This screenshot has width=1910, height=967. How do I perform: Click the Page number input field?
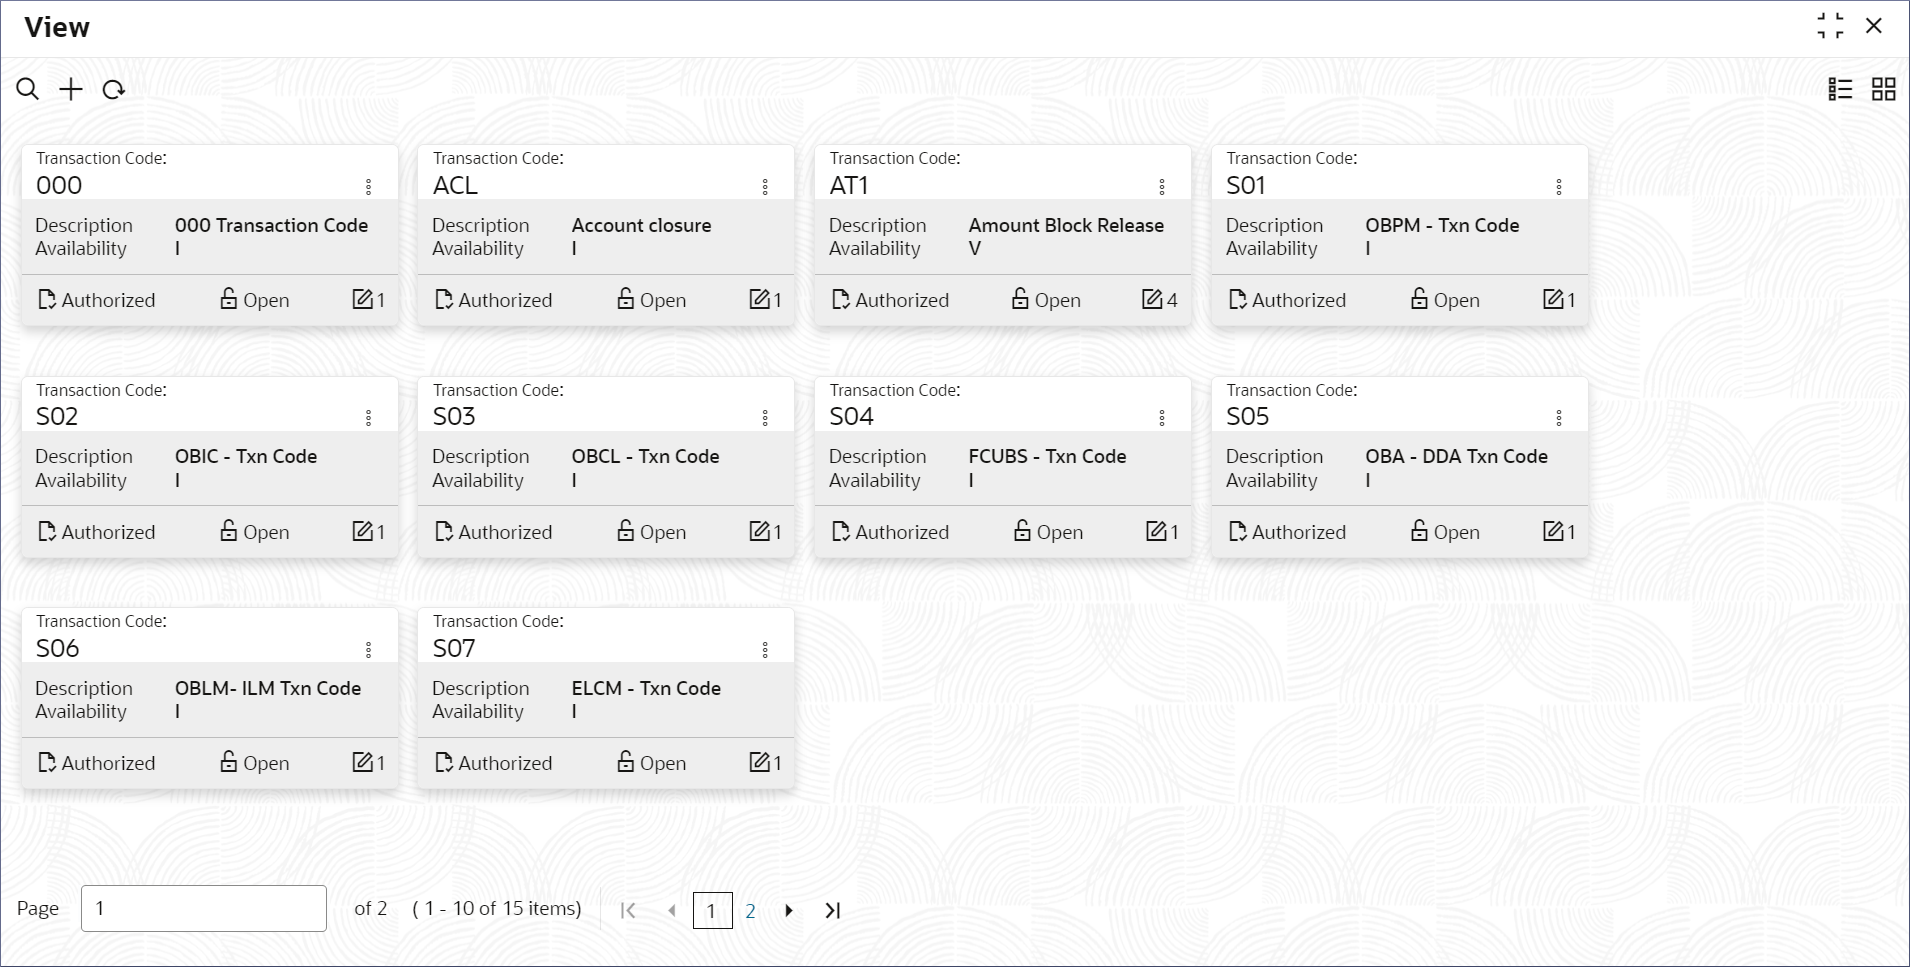[204, 908]
